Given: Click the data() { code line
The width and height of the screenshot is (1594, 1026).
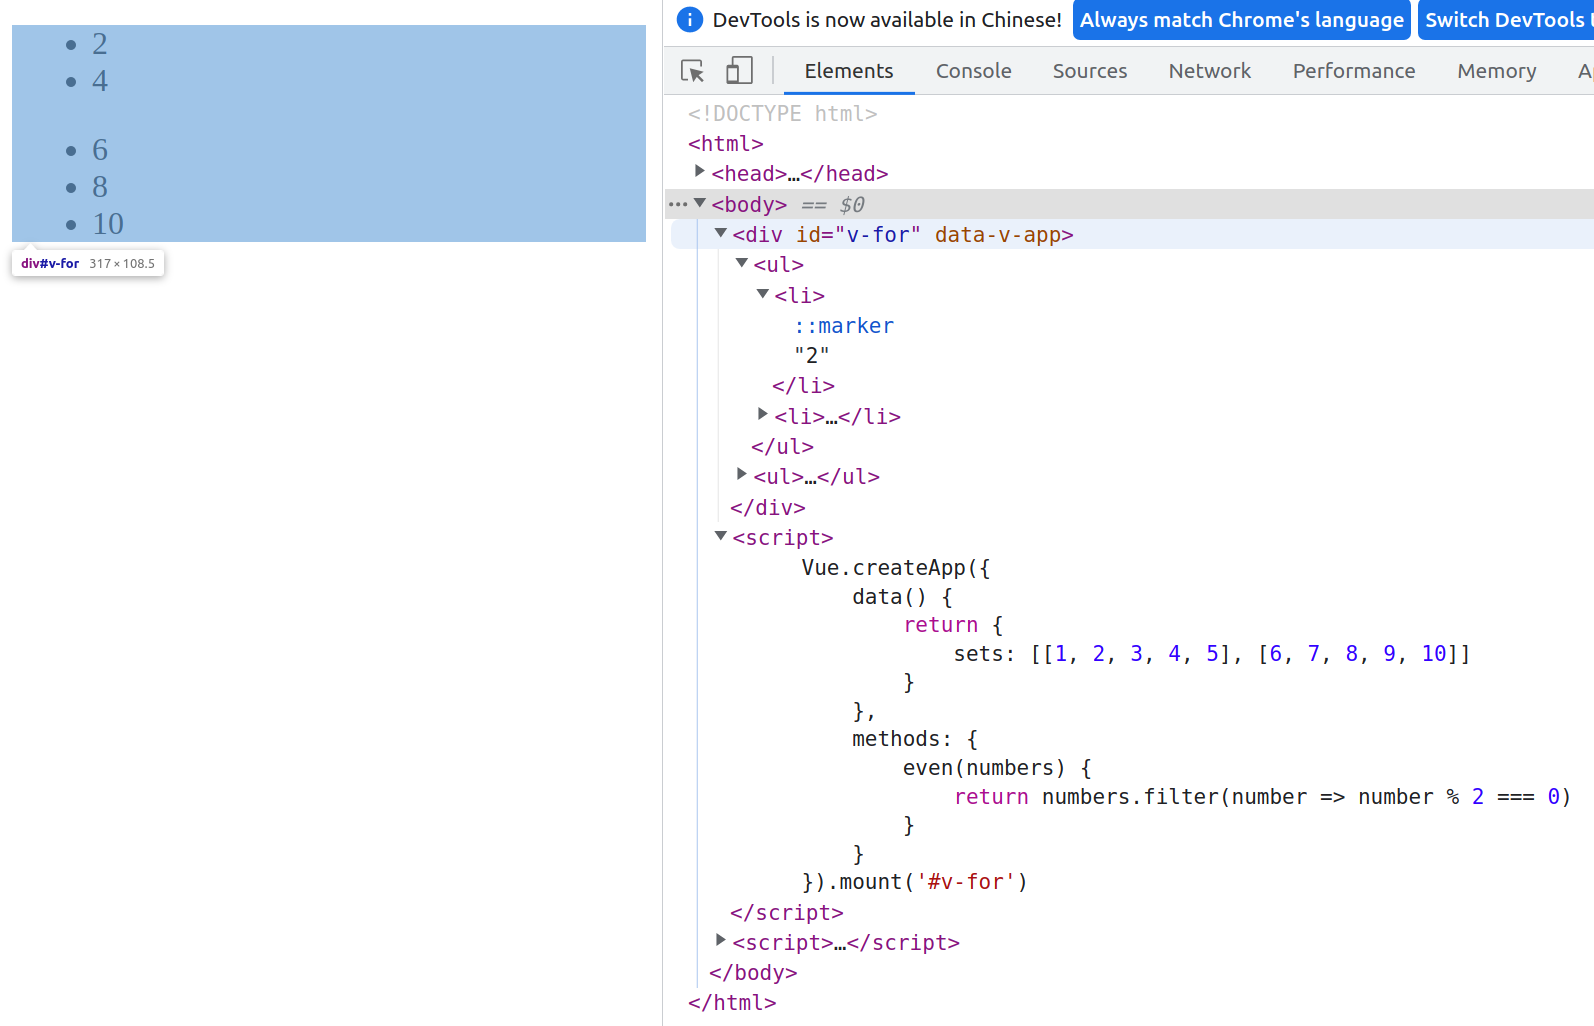Looking at the screenshot, I should 903,597.
